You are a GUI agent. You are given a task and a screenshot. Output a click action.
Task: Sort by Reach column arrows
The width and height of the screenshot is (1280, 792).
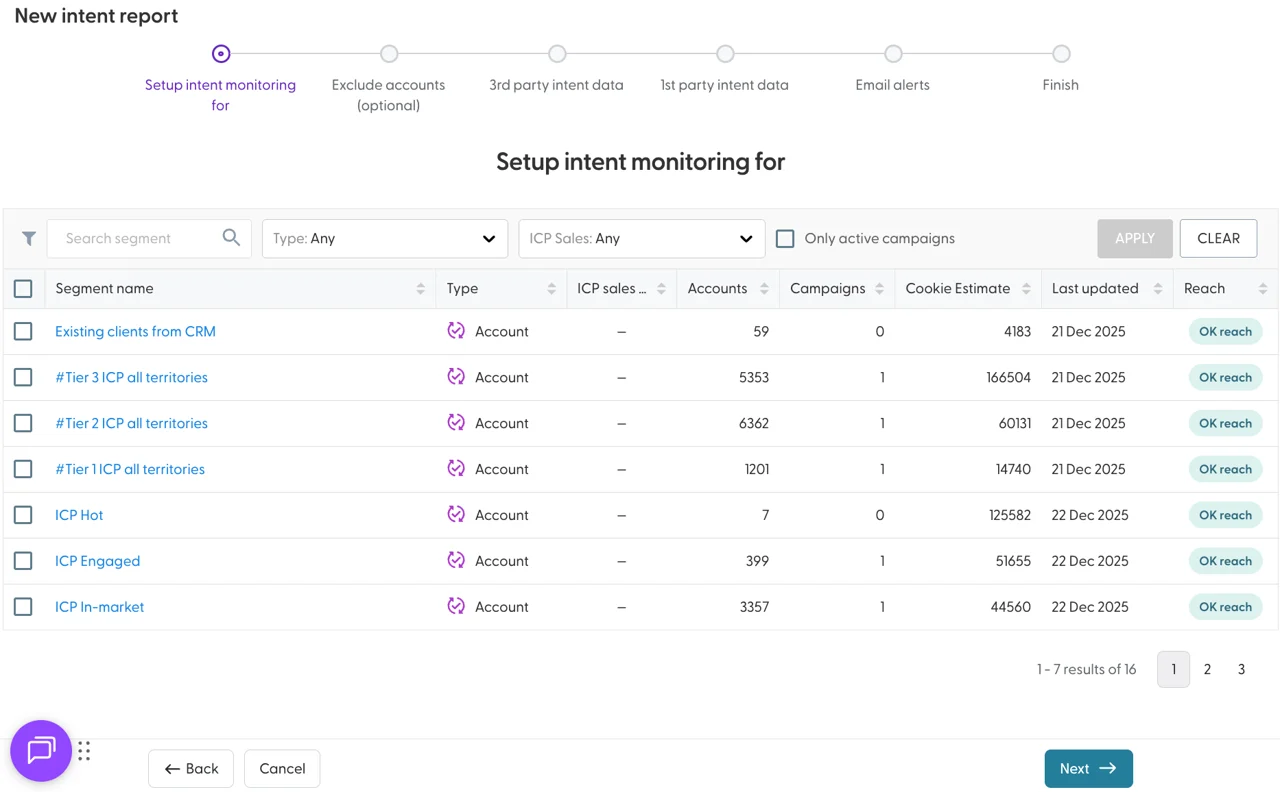1263,289
